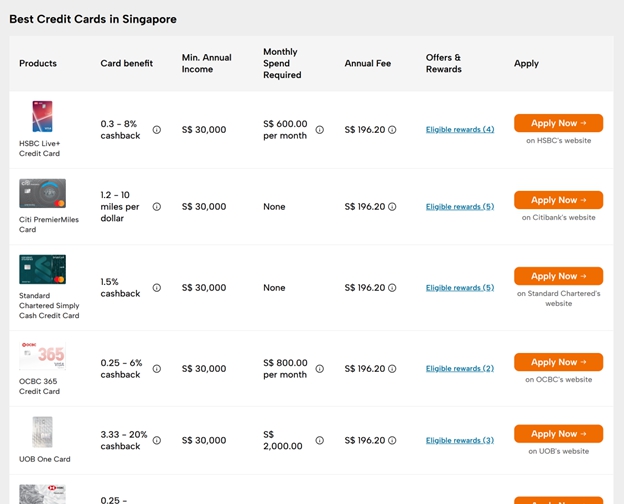624x504 pixels.
Task: Click info icon beside 0.3 – 8% cashback
Action: (x=157, y=130)
